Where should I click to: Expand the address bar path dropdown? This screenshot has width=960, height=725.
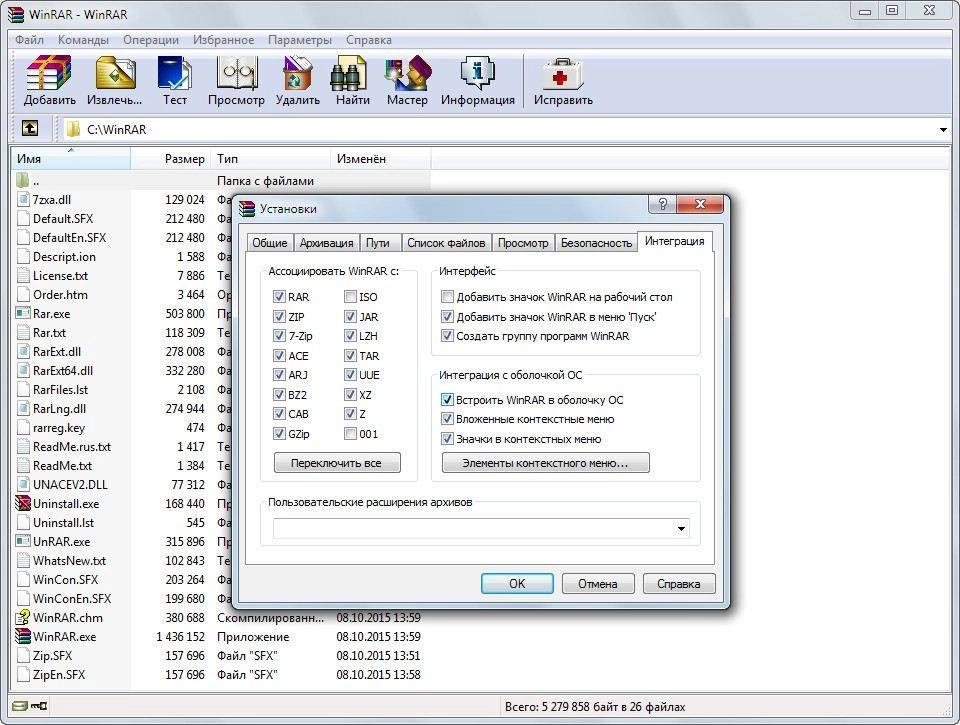pyautogui.click(x=943, y=129)
